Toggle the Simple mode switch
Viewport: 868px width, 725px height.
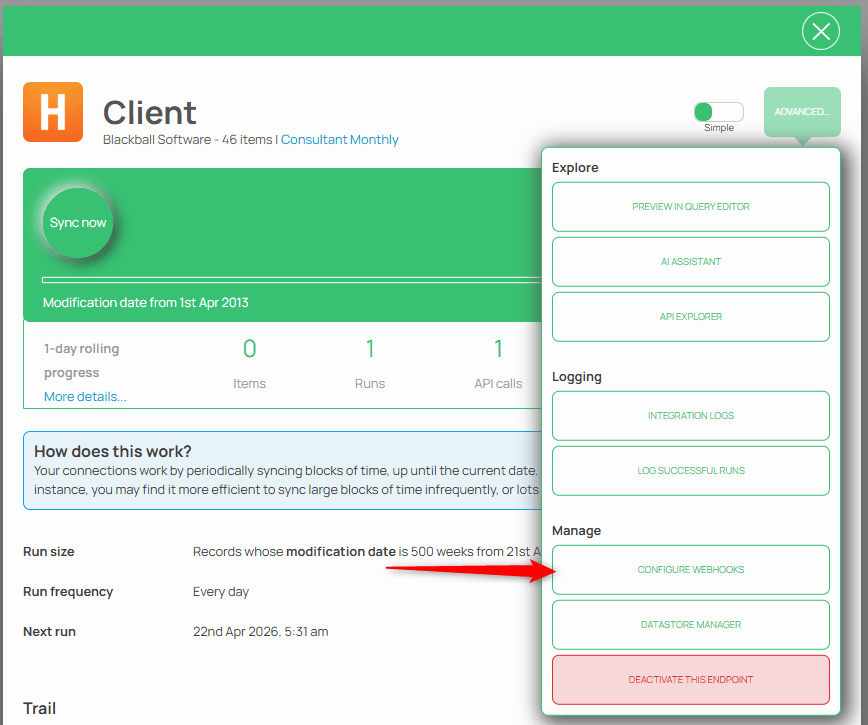click(x=718, y=112)
